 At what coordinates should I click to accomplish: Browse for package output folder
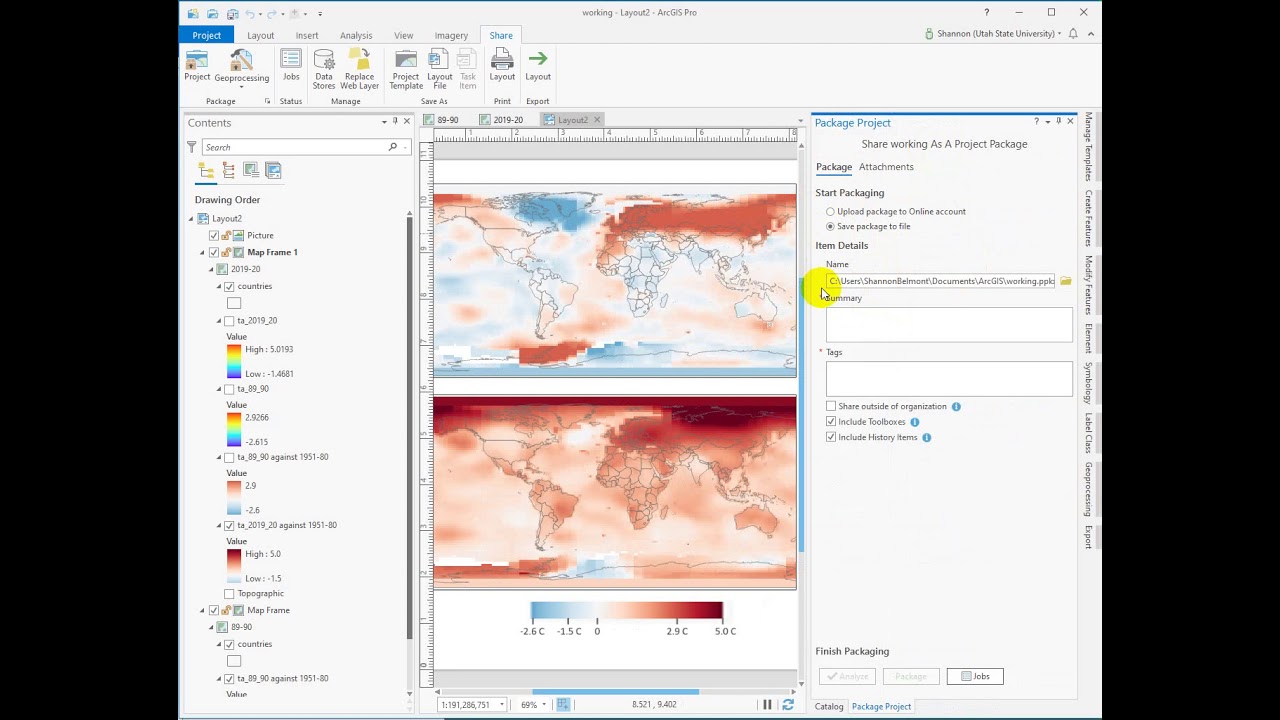[x=1066, y=281]
